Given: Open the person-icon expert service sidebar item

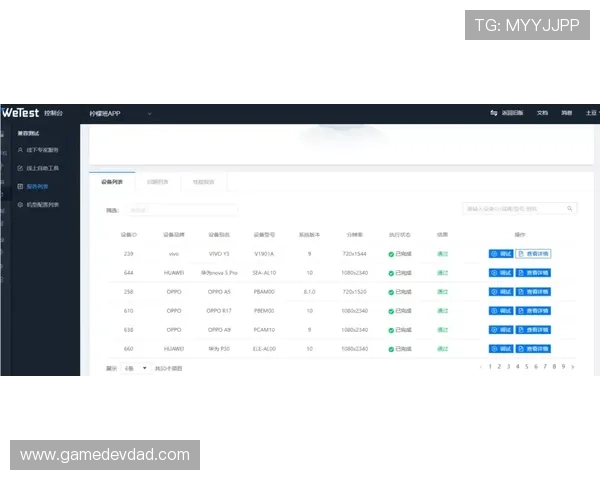Looking at the screenshot, I should pyautogui.click(x=38, y=150).
